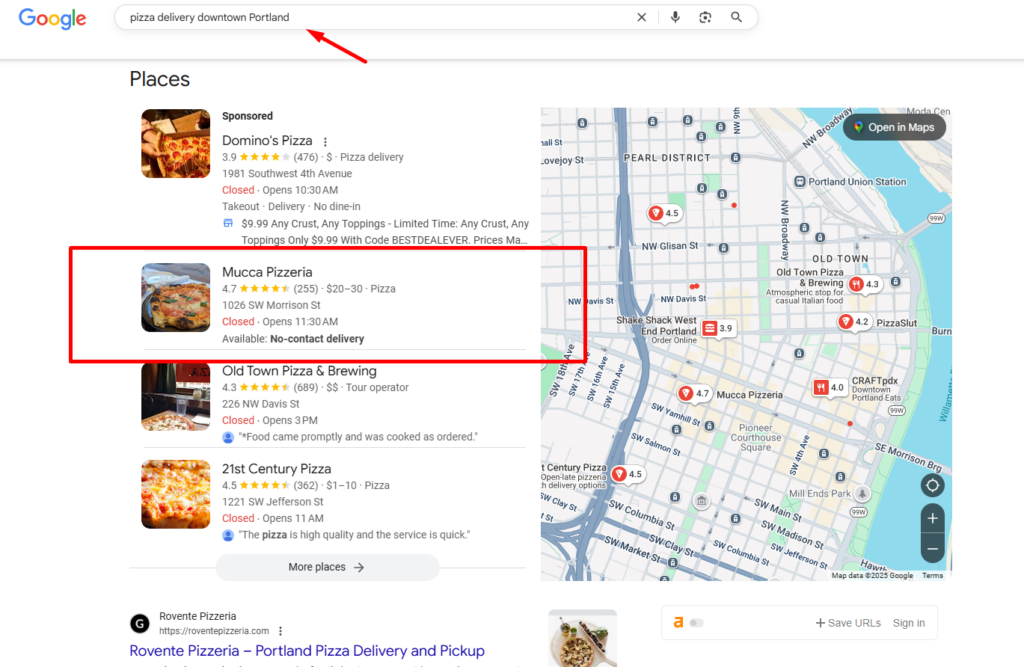Viewport: 1024px width, 667px height.
Task: View the map Terms link
Action: click(932, 575)
